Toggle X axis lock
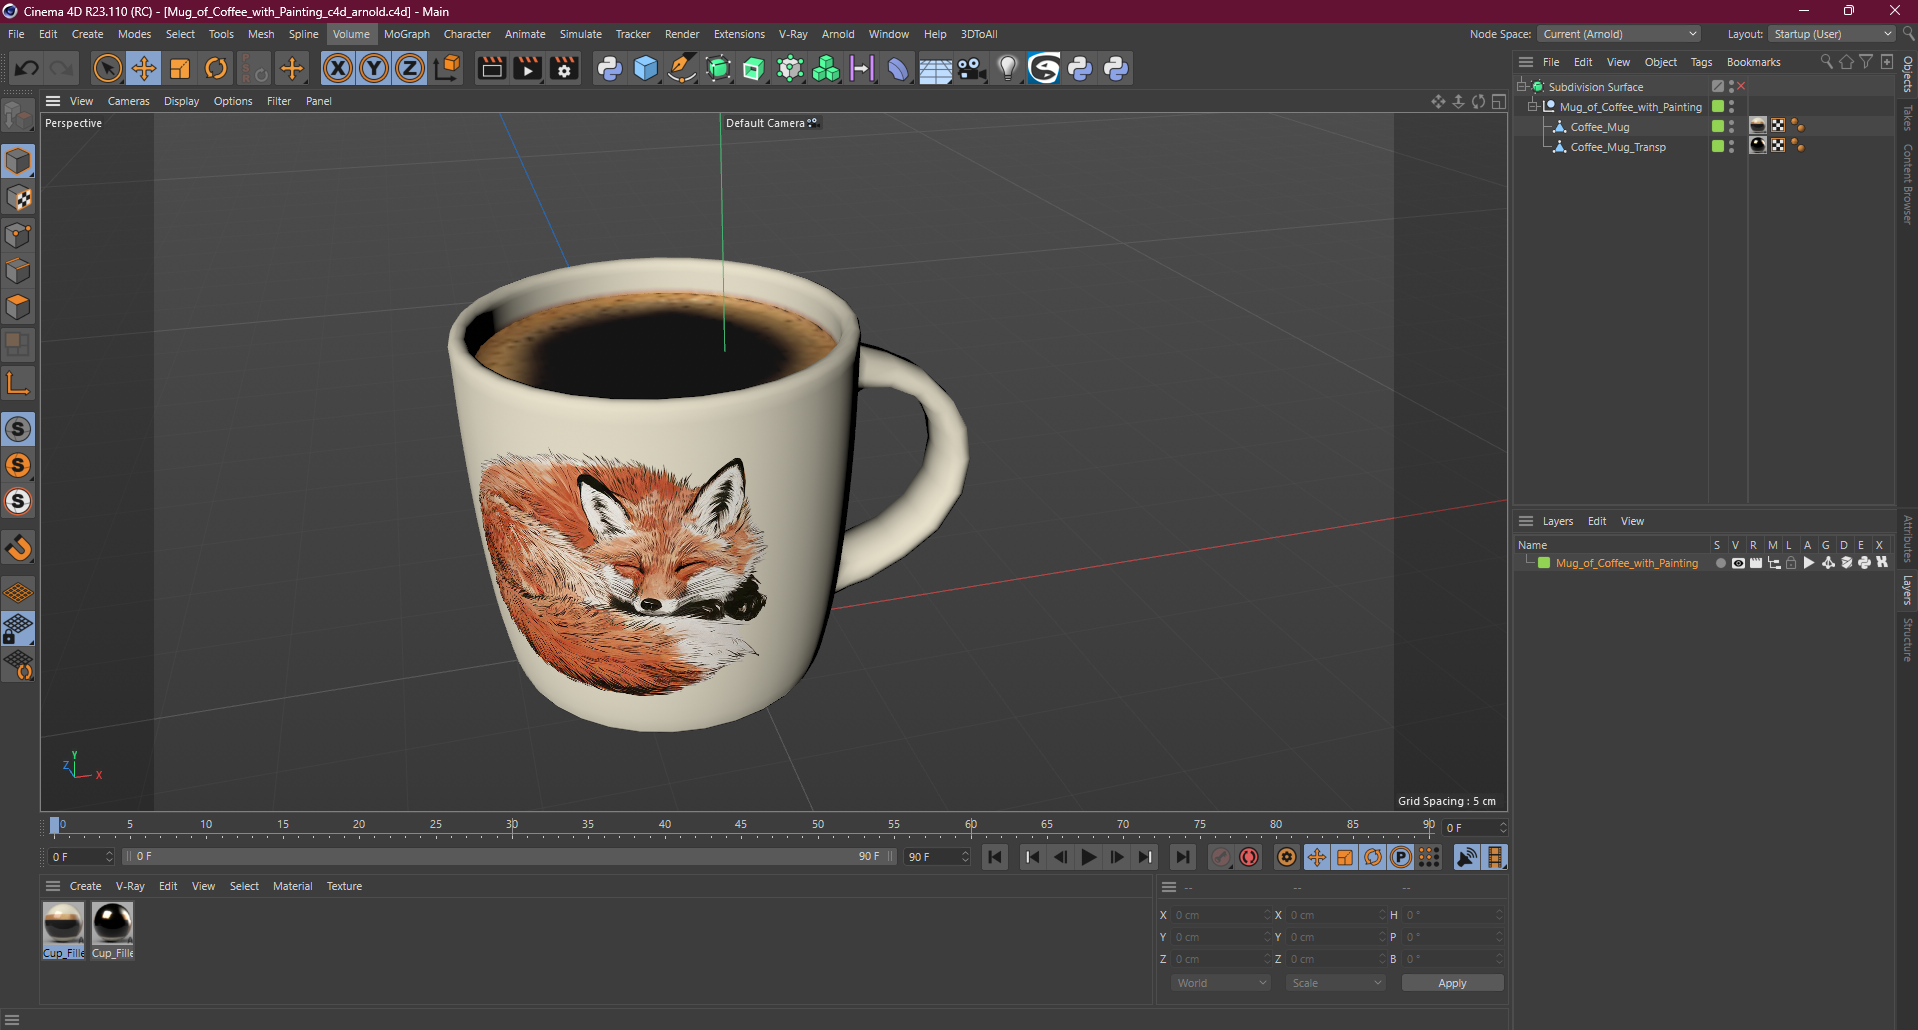Image resolution: width=1918 pixels, height=1030 pixels. pyautogui.click(x=338, y=68)
